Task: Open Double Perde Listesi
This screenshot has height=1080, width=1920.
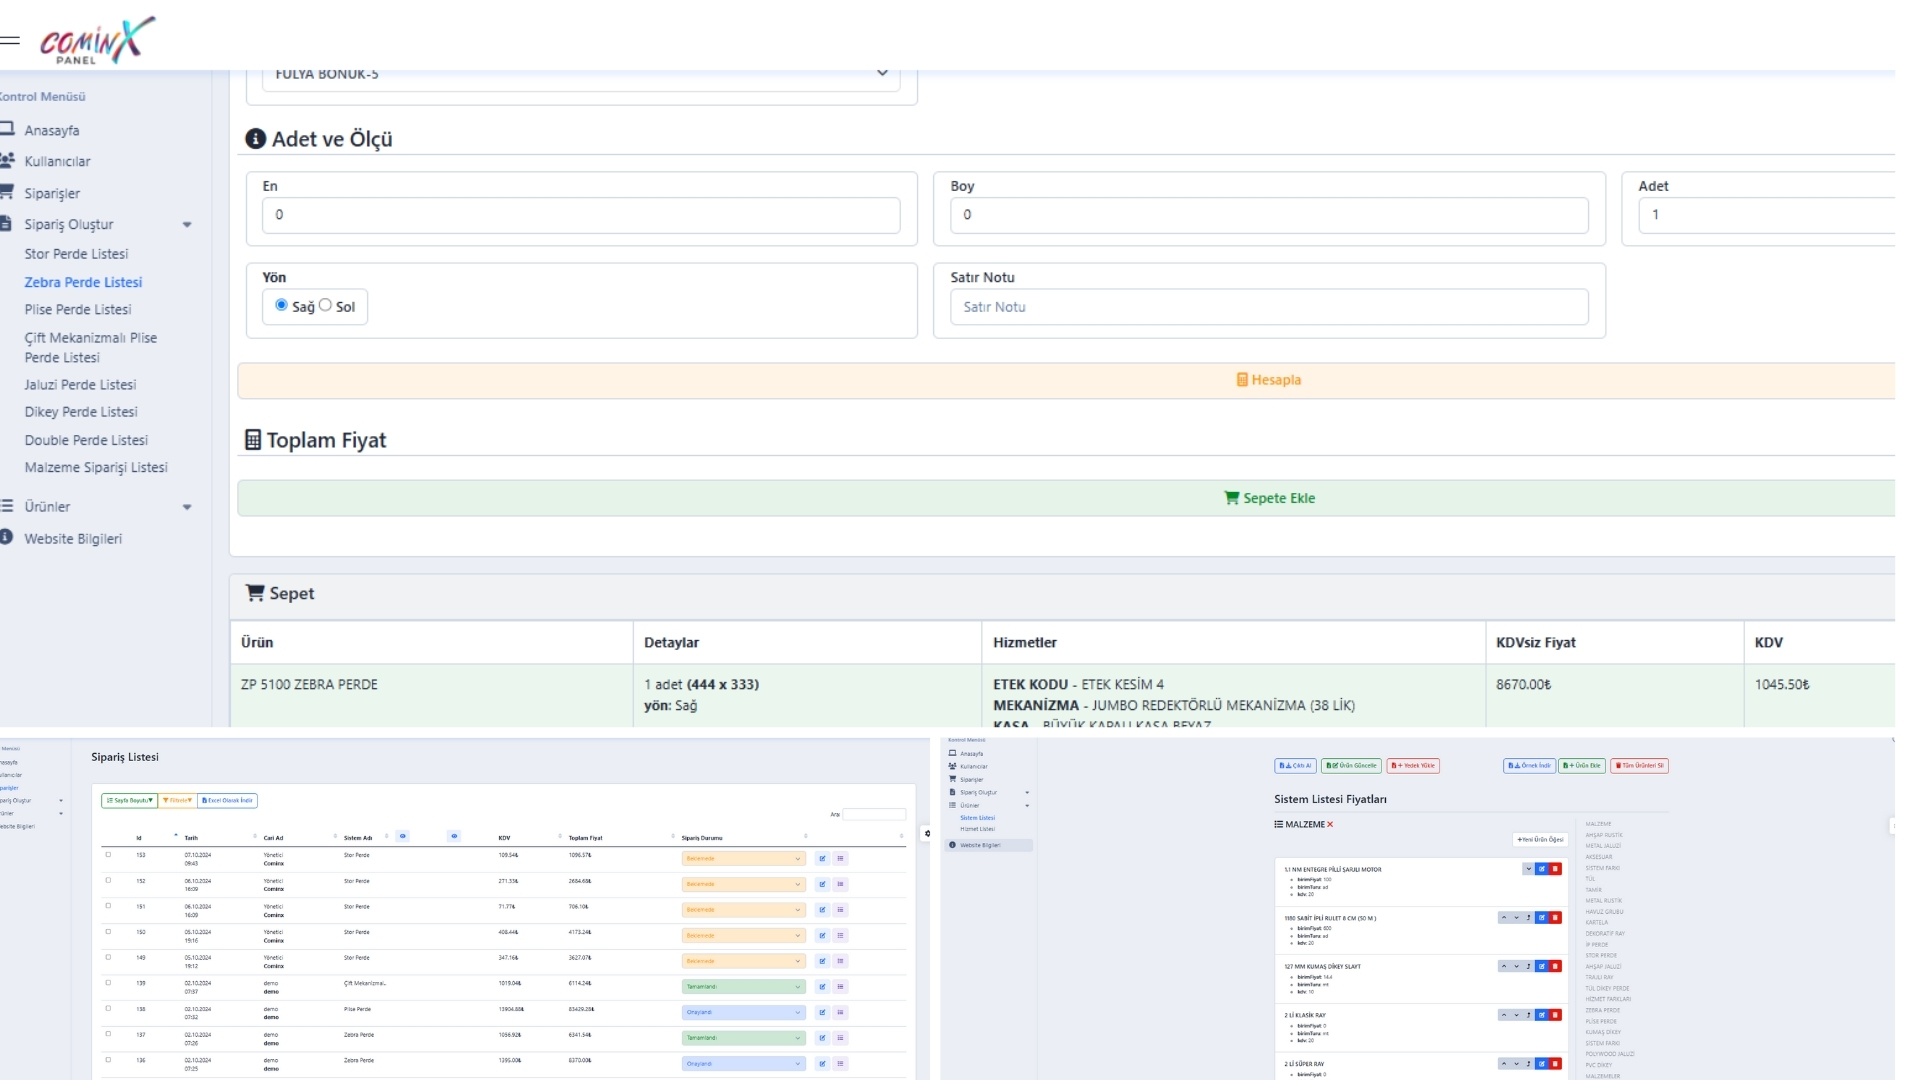Action: tap(86, 440)
